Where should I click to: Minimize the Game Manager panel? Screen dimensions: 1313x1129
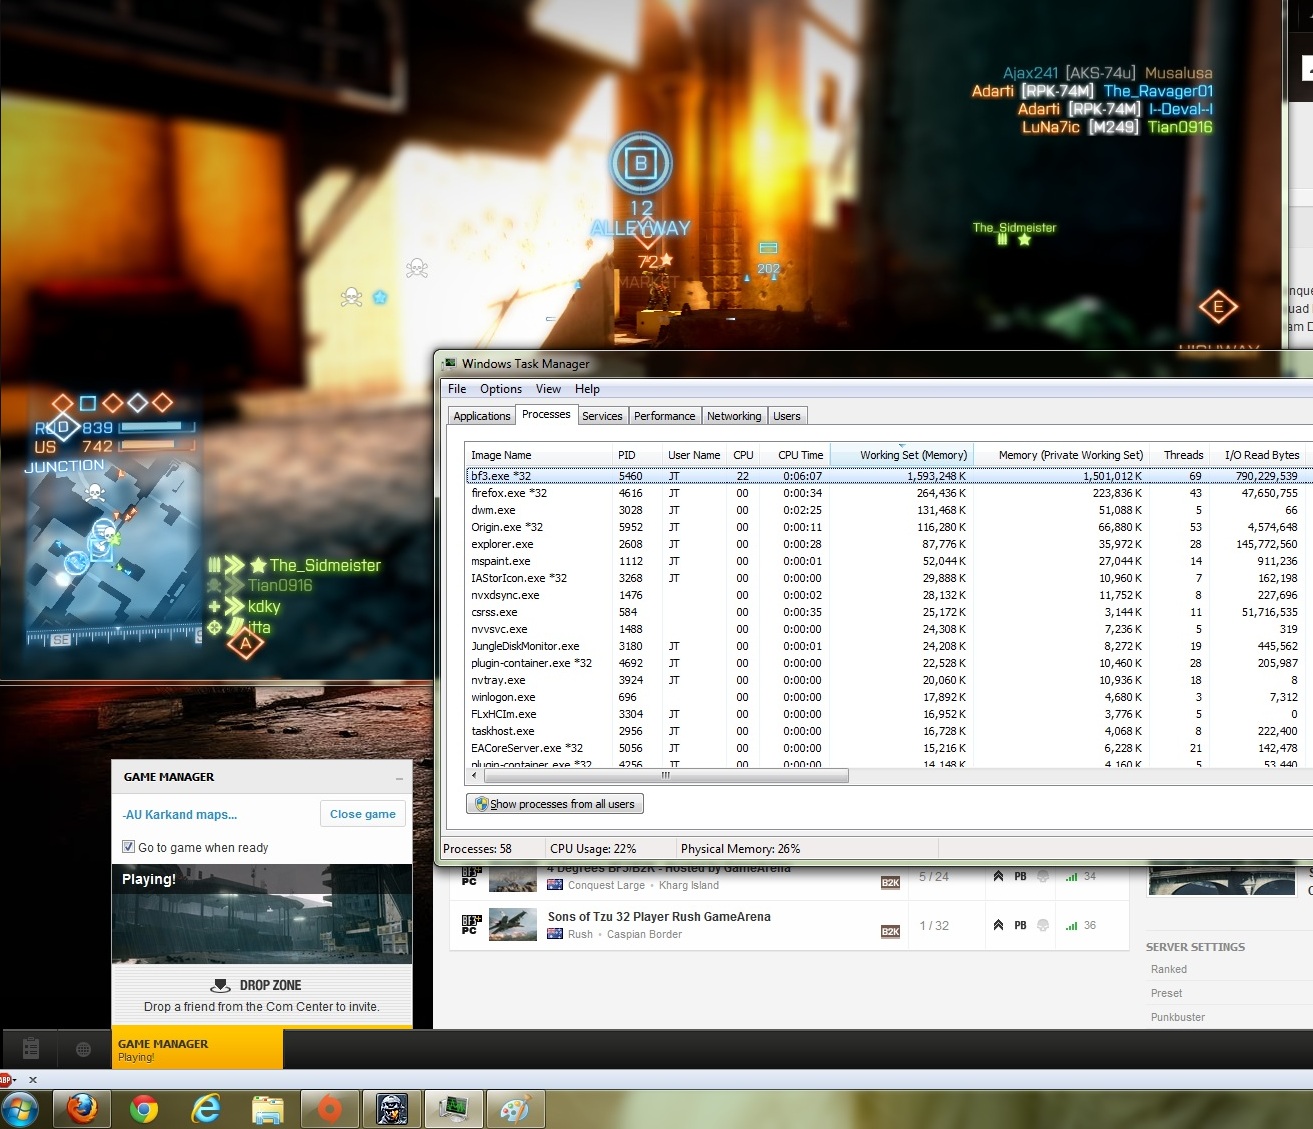(399, 778)
